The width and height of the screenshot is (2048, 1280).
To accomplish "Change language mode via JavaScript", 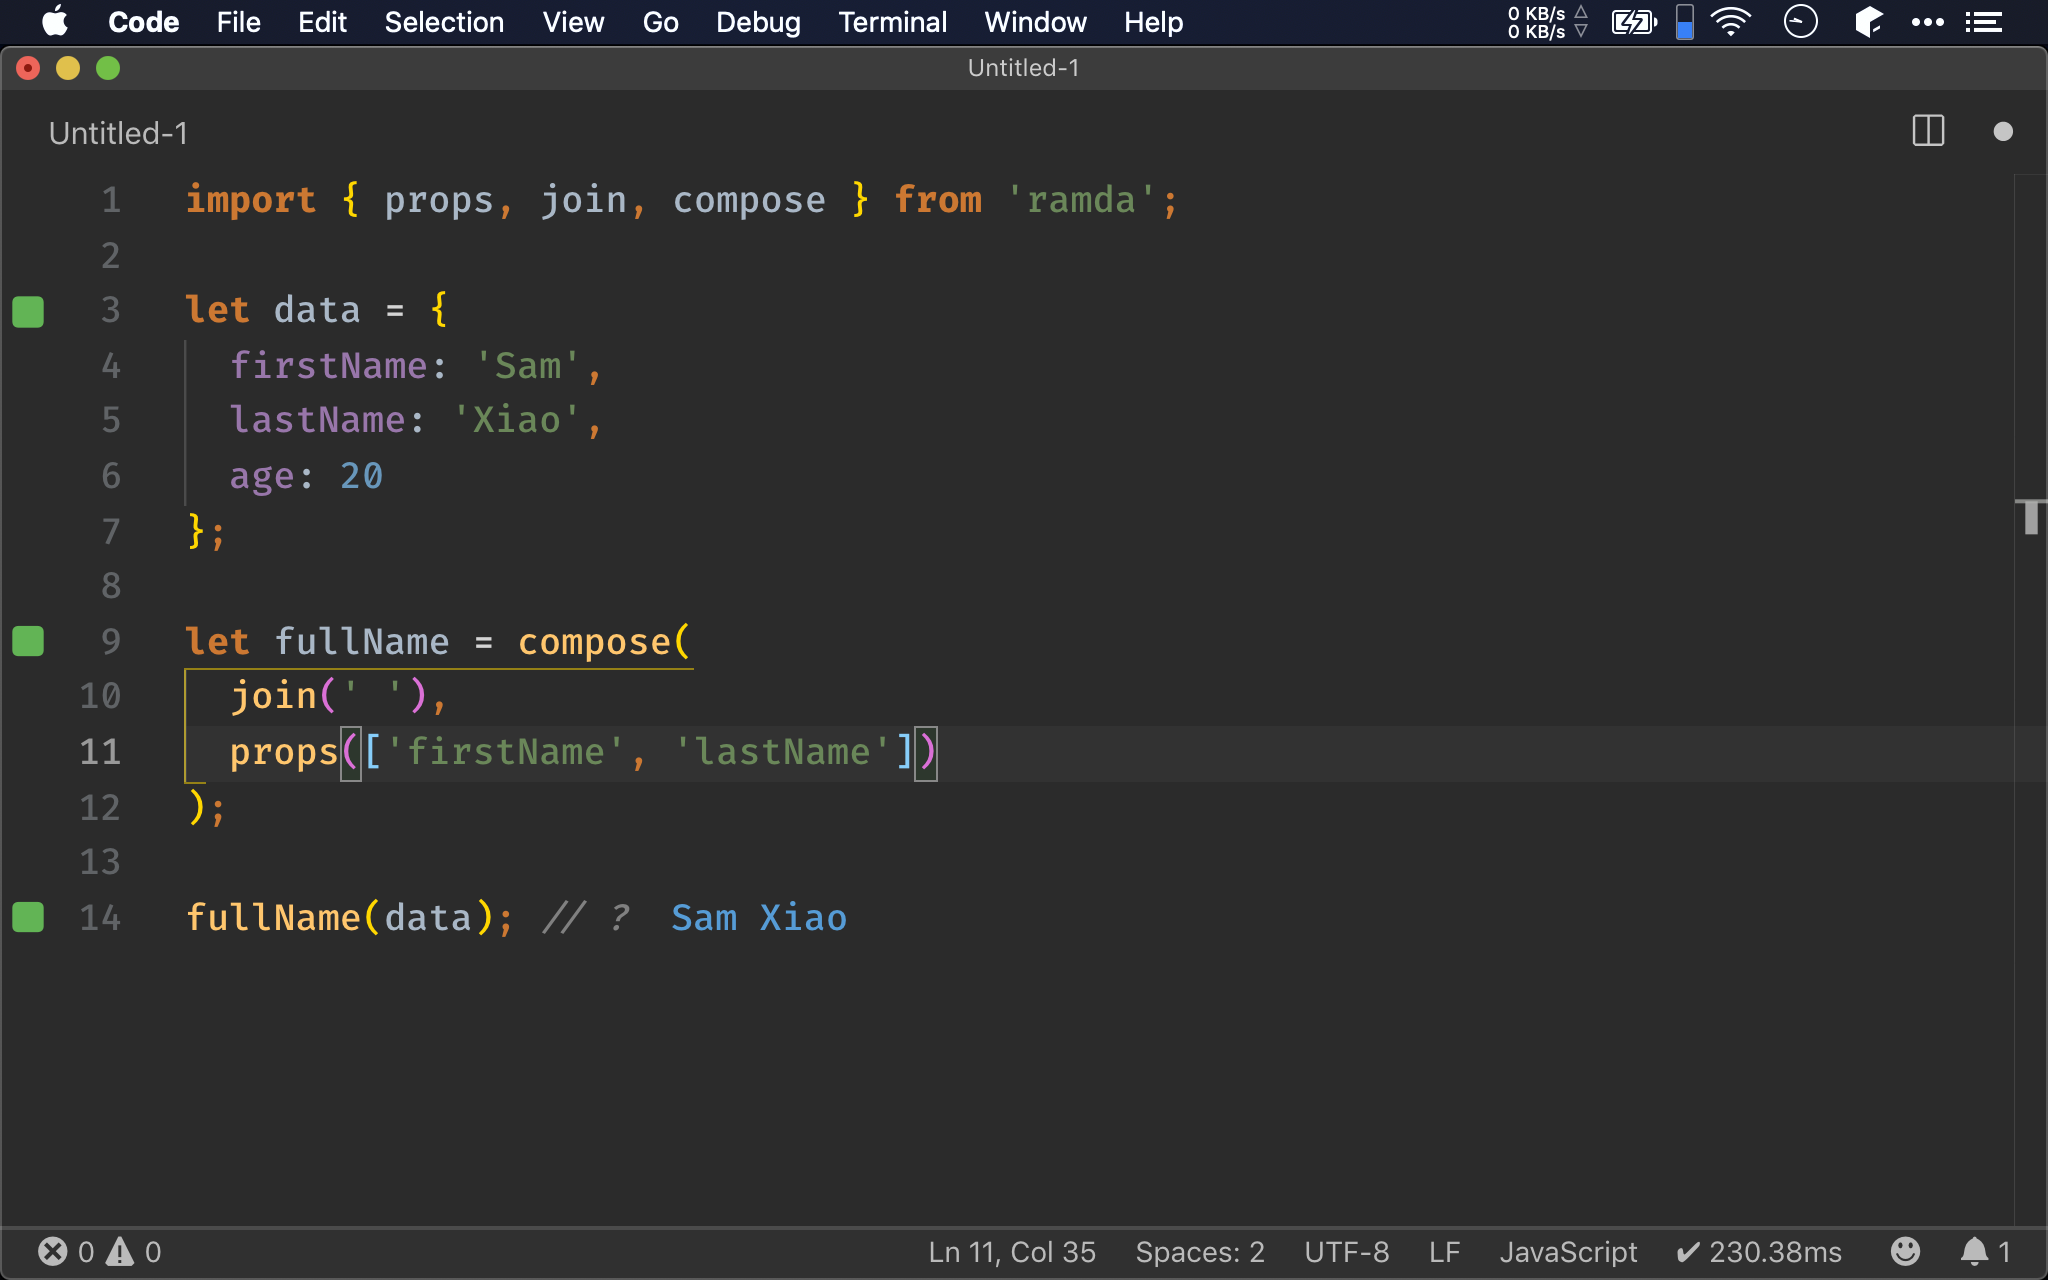I will click(x=1568, y=1252).
